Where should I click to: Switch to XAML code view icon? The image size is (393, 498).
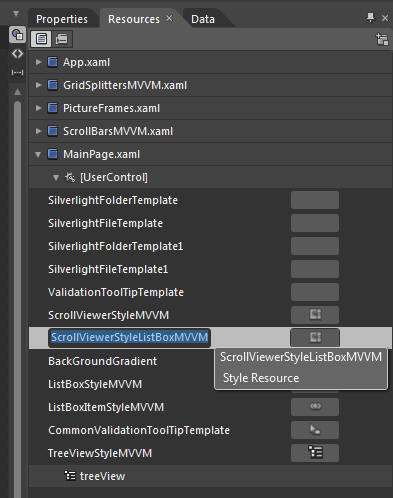(x=17, y=54)
